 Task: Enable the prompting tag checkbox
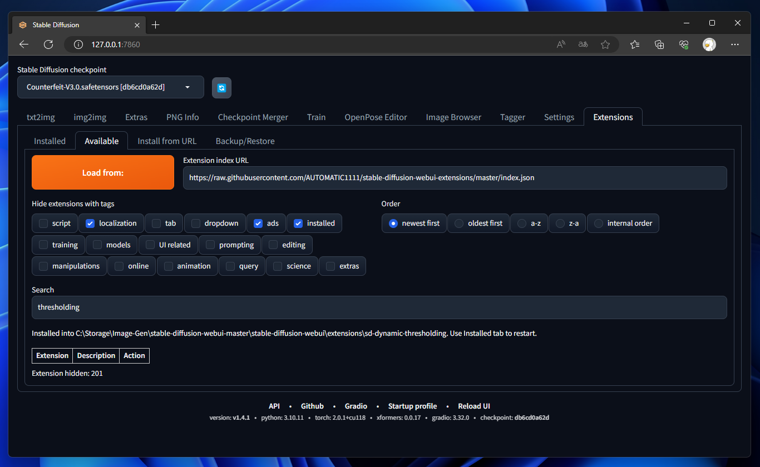210,244
